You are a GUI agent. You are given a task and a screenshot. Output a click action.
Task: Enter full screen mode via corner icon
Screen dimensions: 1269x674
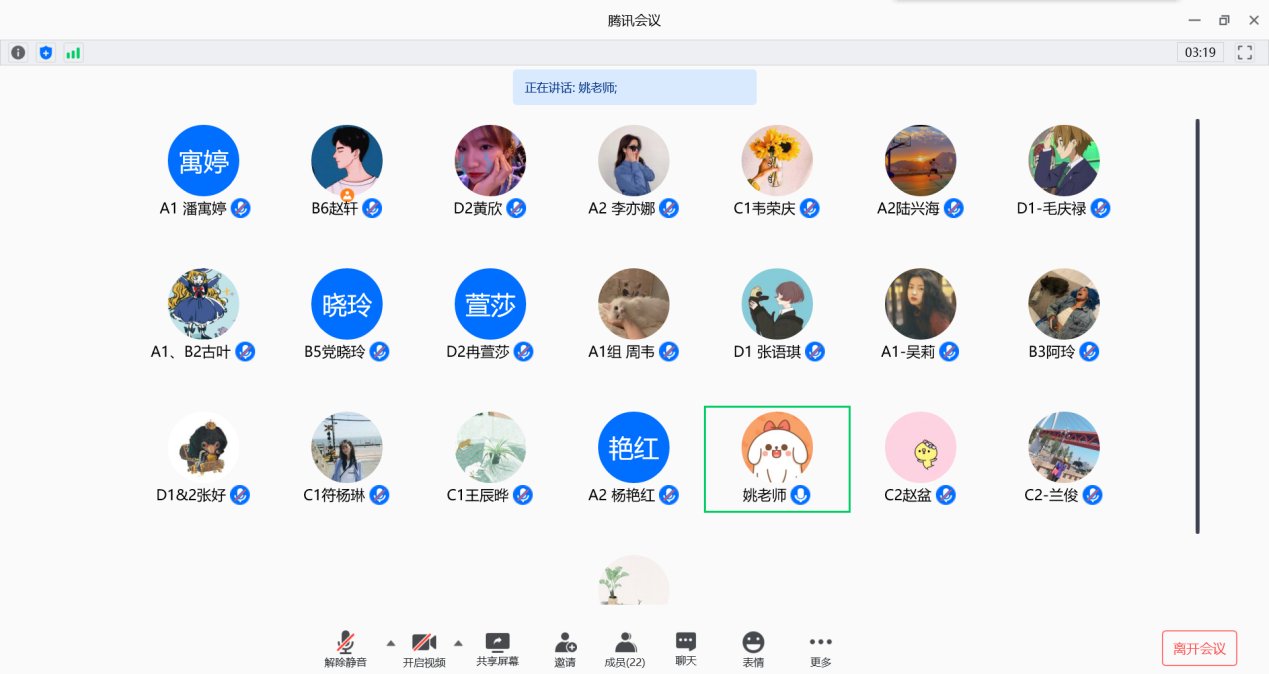pos(1245,53)
